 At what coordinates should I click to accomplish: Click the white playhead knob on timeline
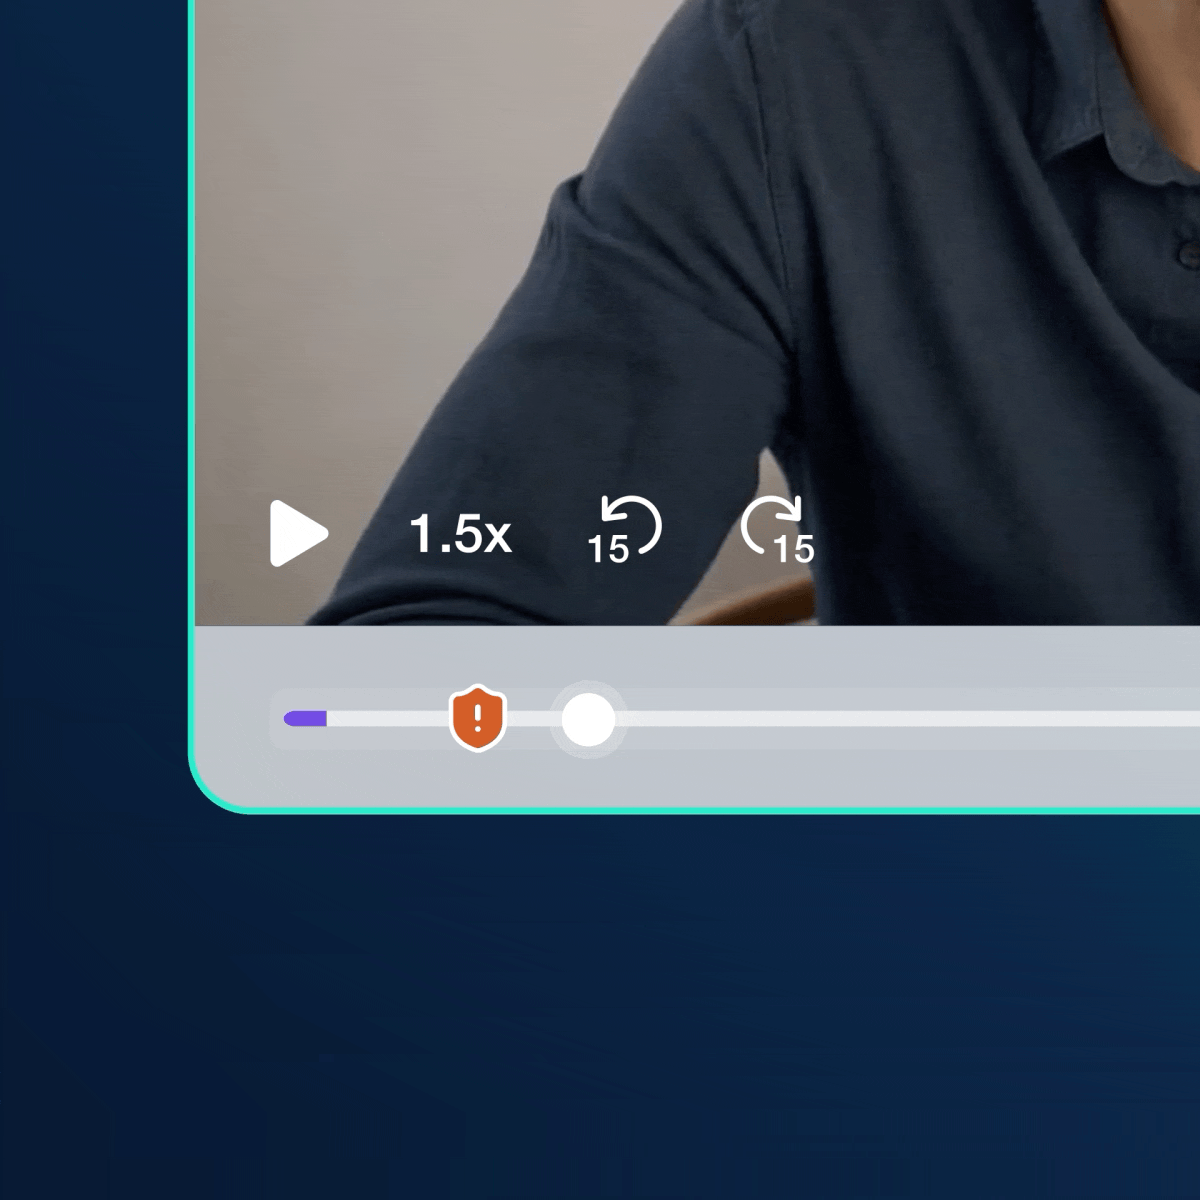588,719
